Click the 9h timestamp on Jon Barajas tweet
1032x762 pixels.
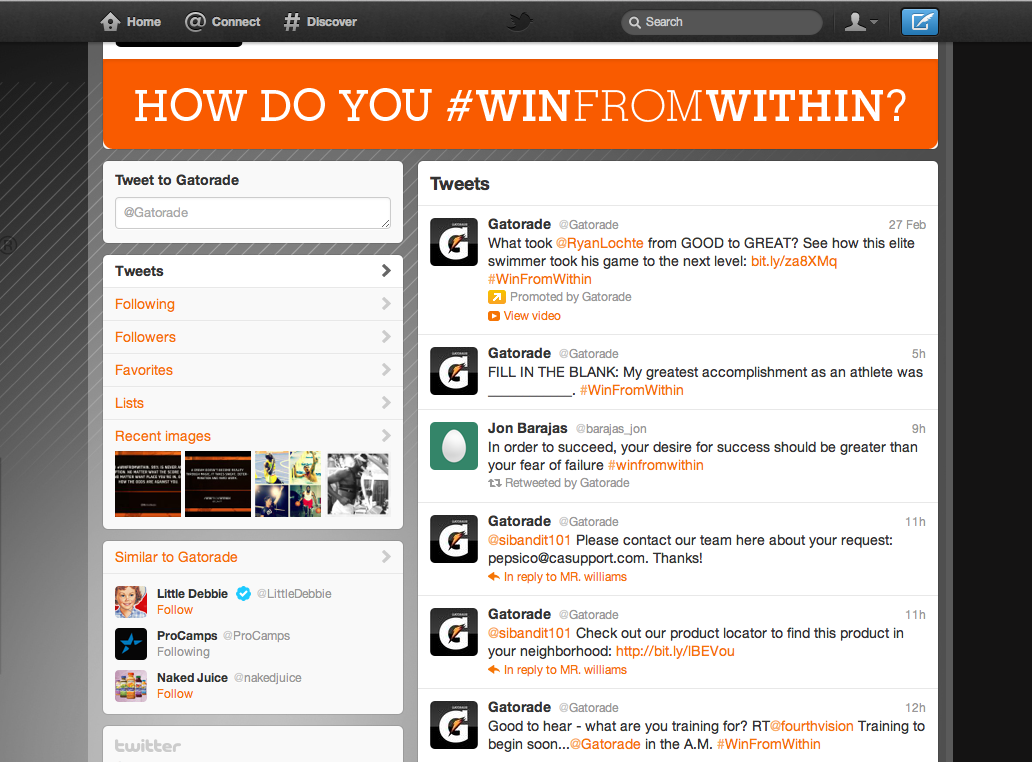pyautogui.click(x=919, y=429)
